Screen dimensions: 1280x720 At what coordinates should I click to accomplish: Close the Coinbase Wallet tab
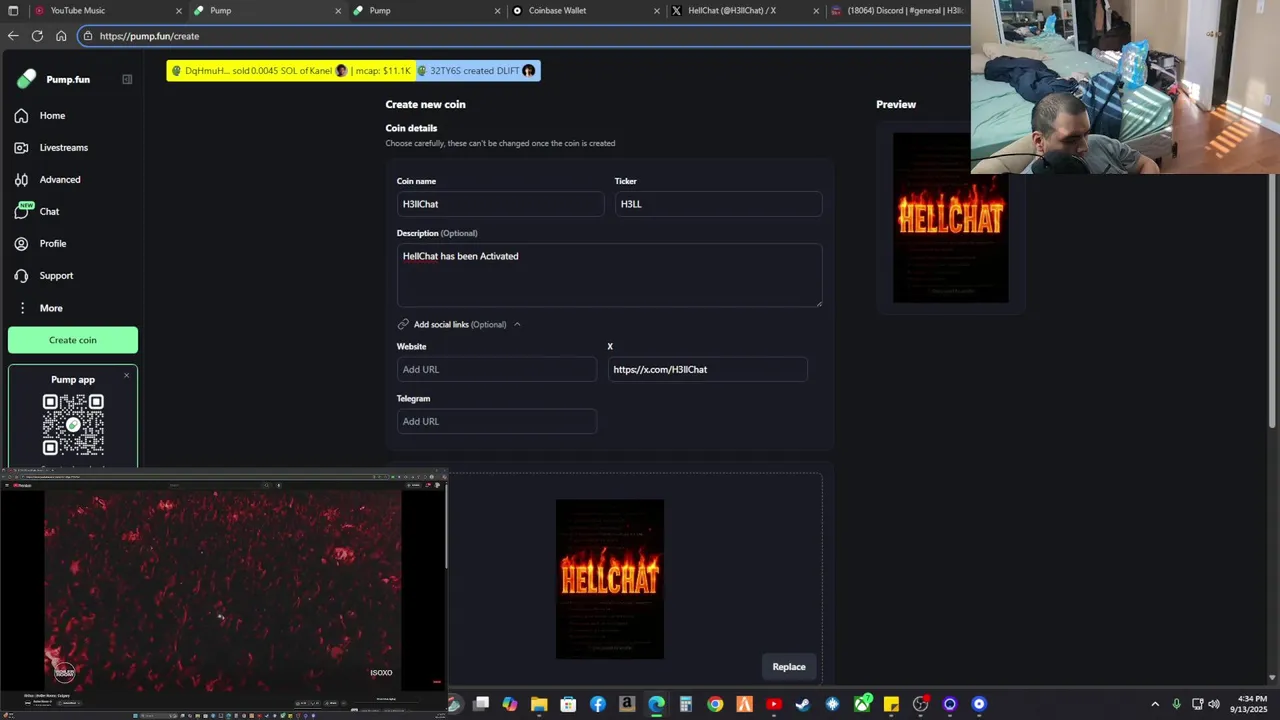[x=657, y=11]
